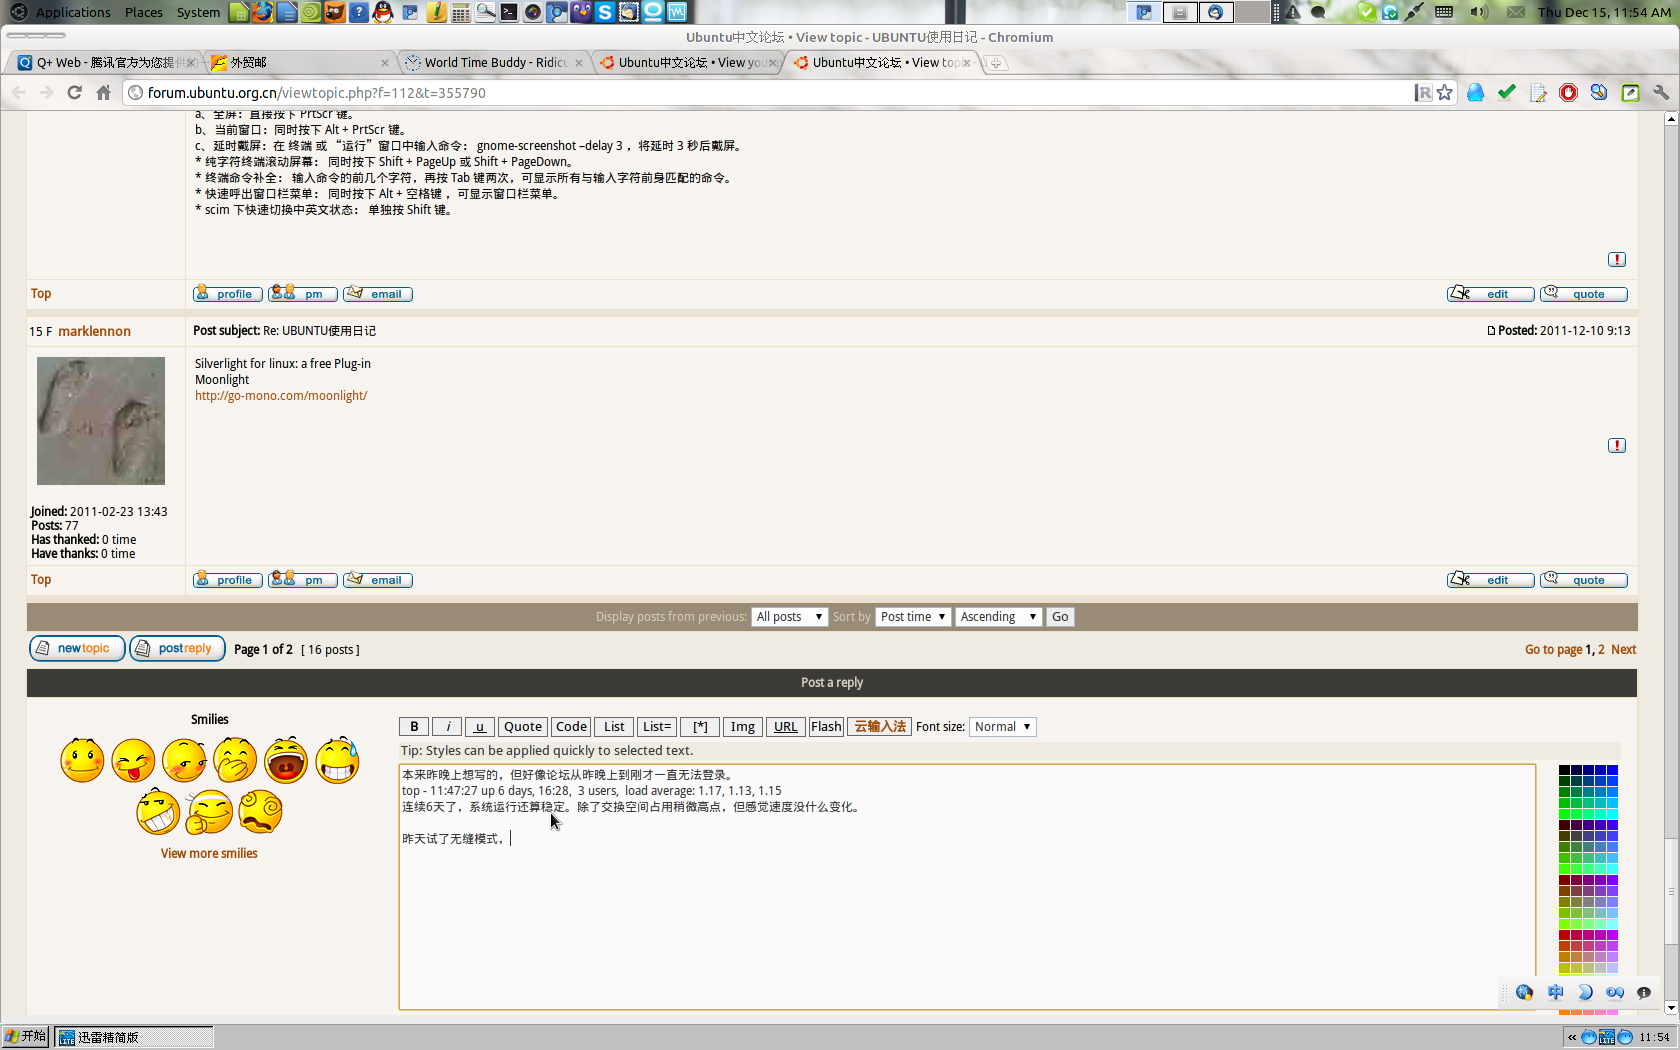Image resolution: width=1680 pixels, height=1050 pixels.
Task: Click the post reply button
Action: click(x=177, y=648)
